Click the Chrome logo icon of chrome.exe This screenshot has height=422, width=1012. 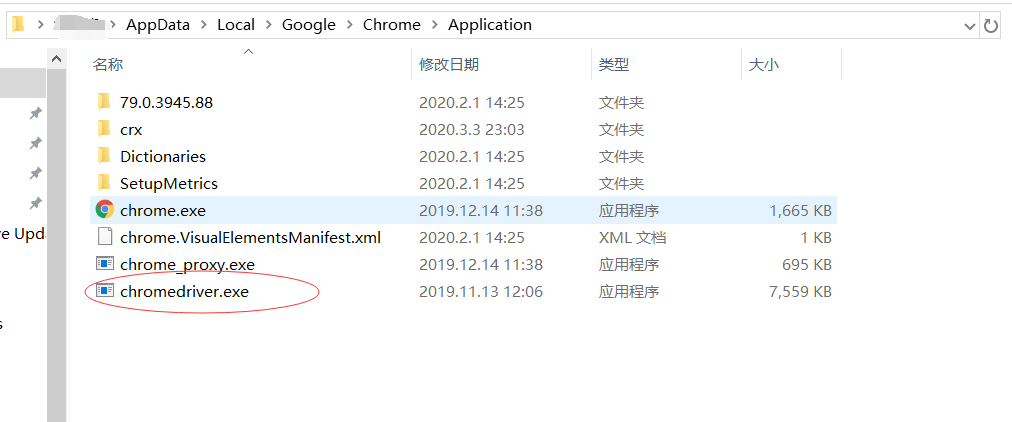click(105, 210)
